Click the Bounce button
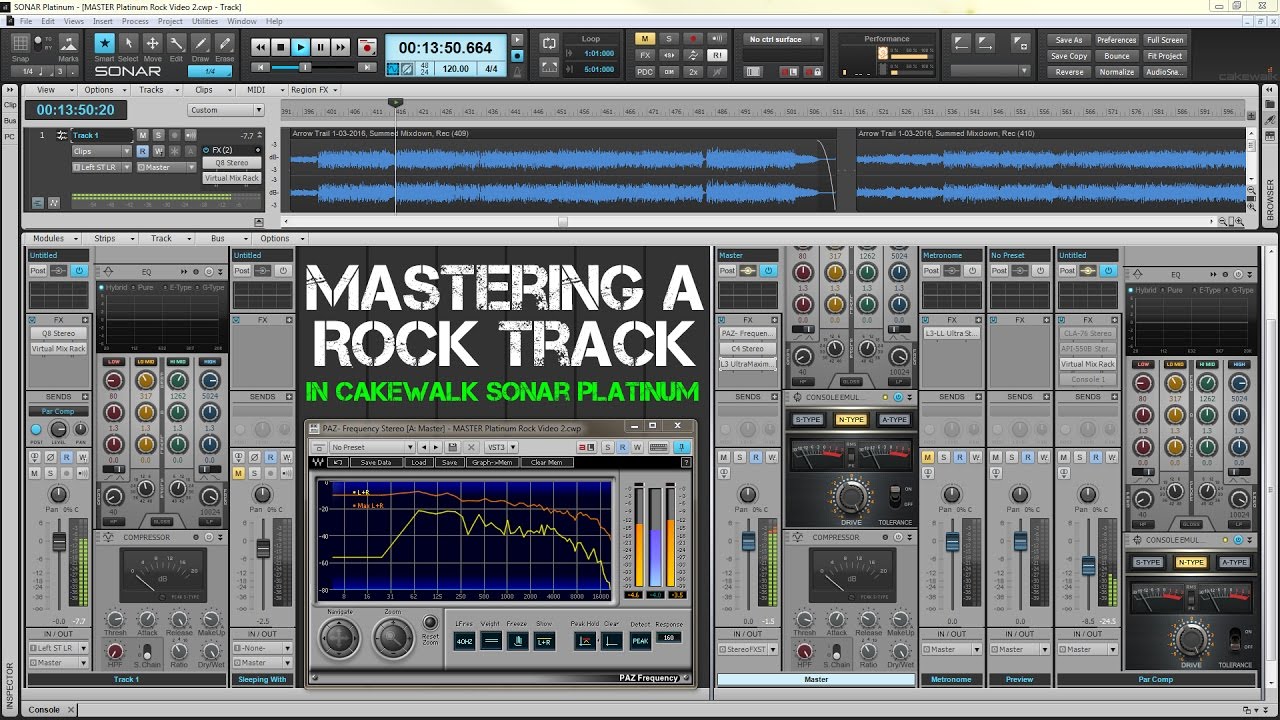This screenshot has width=1280, height=720. (1117, 56)
